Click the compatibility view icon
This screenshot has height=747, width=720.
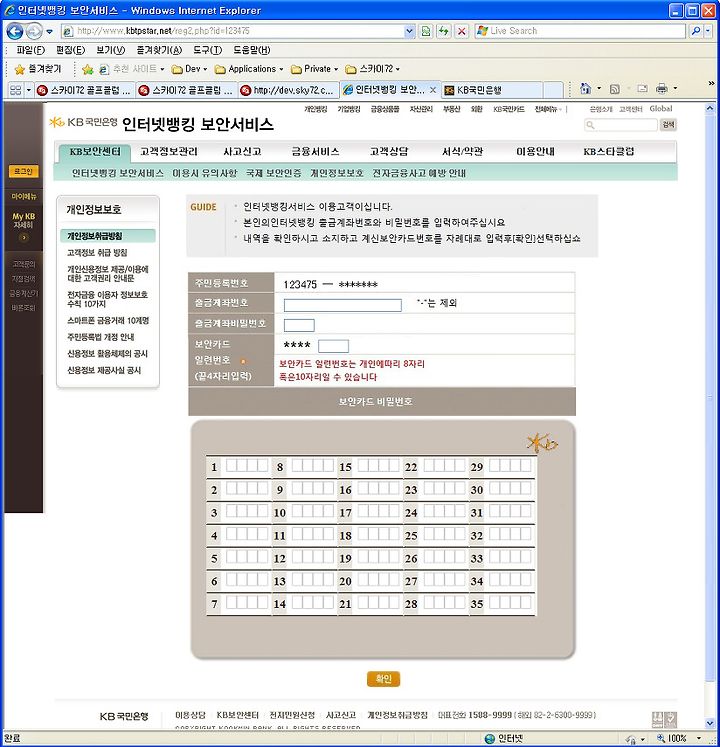[426, 31]
